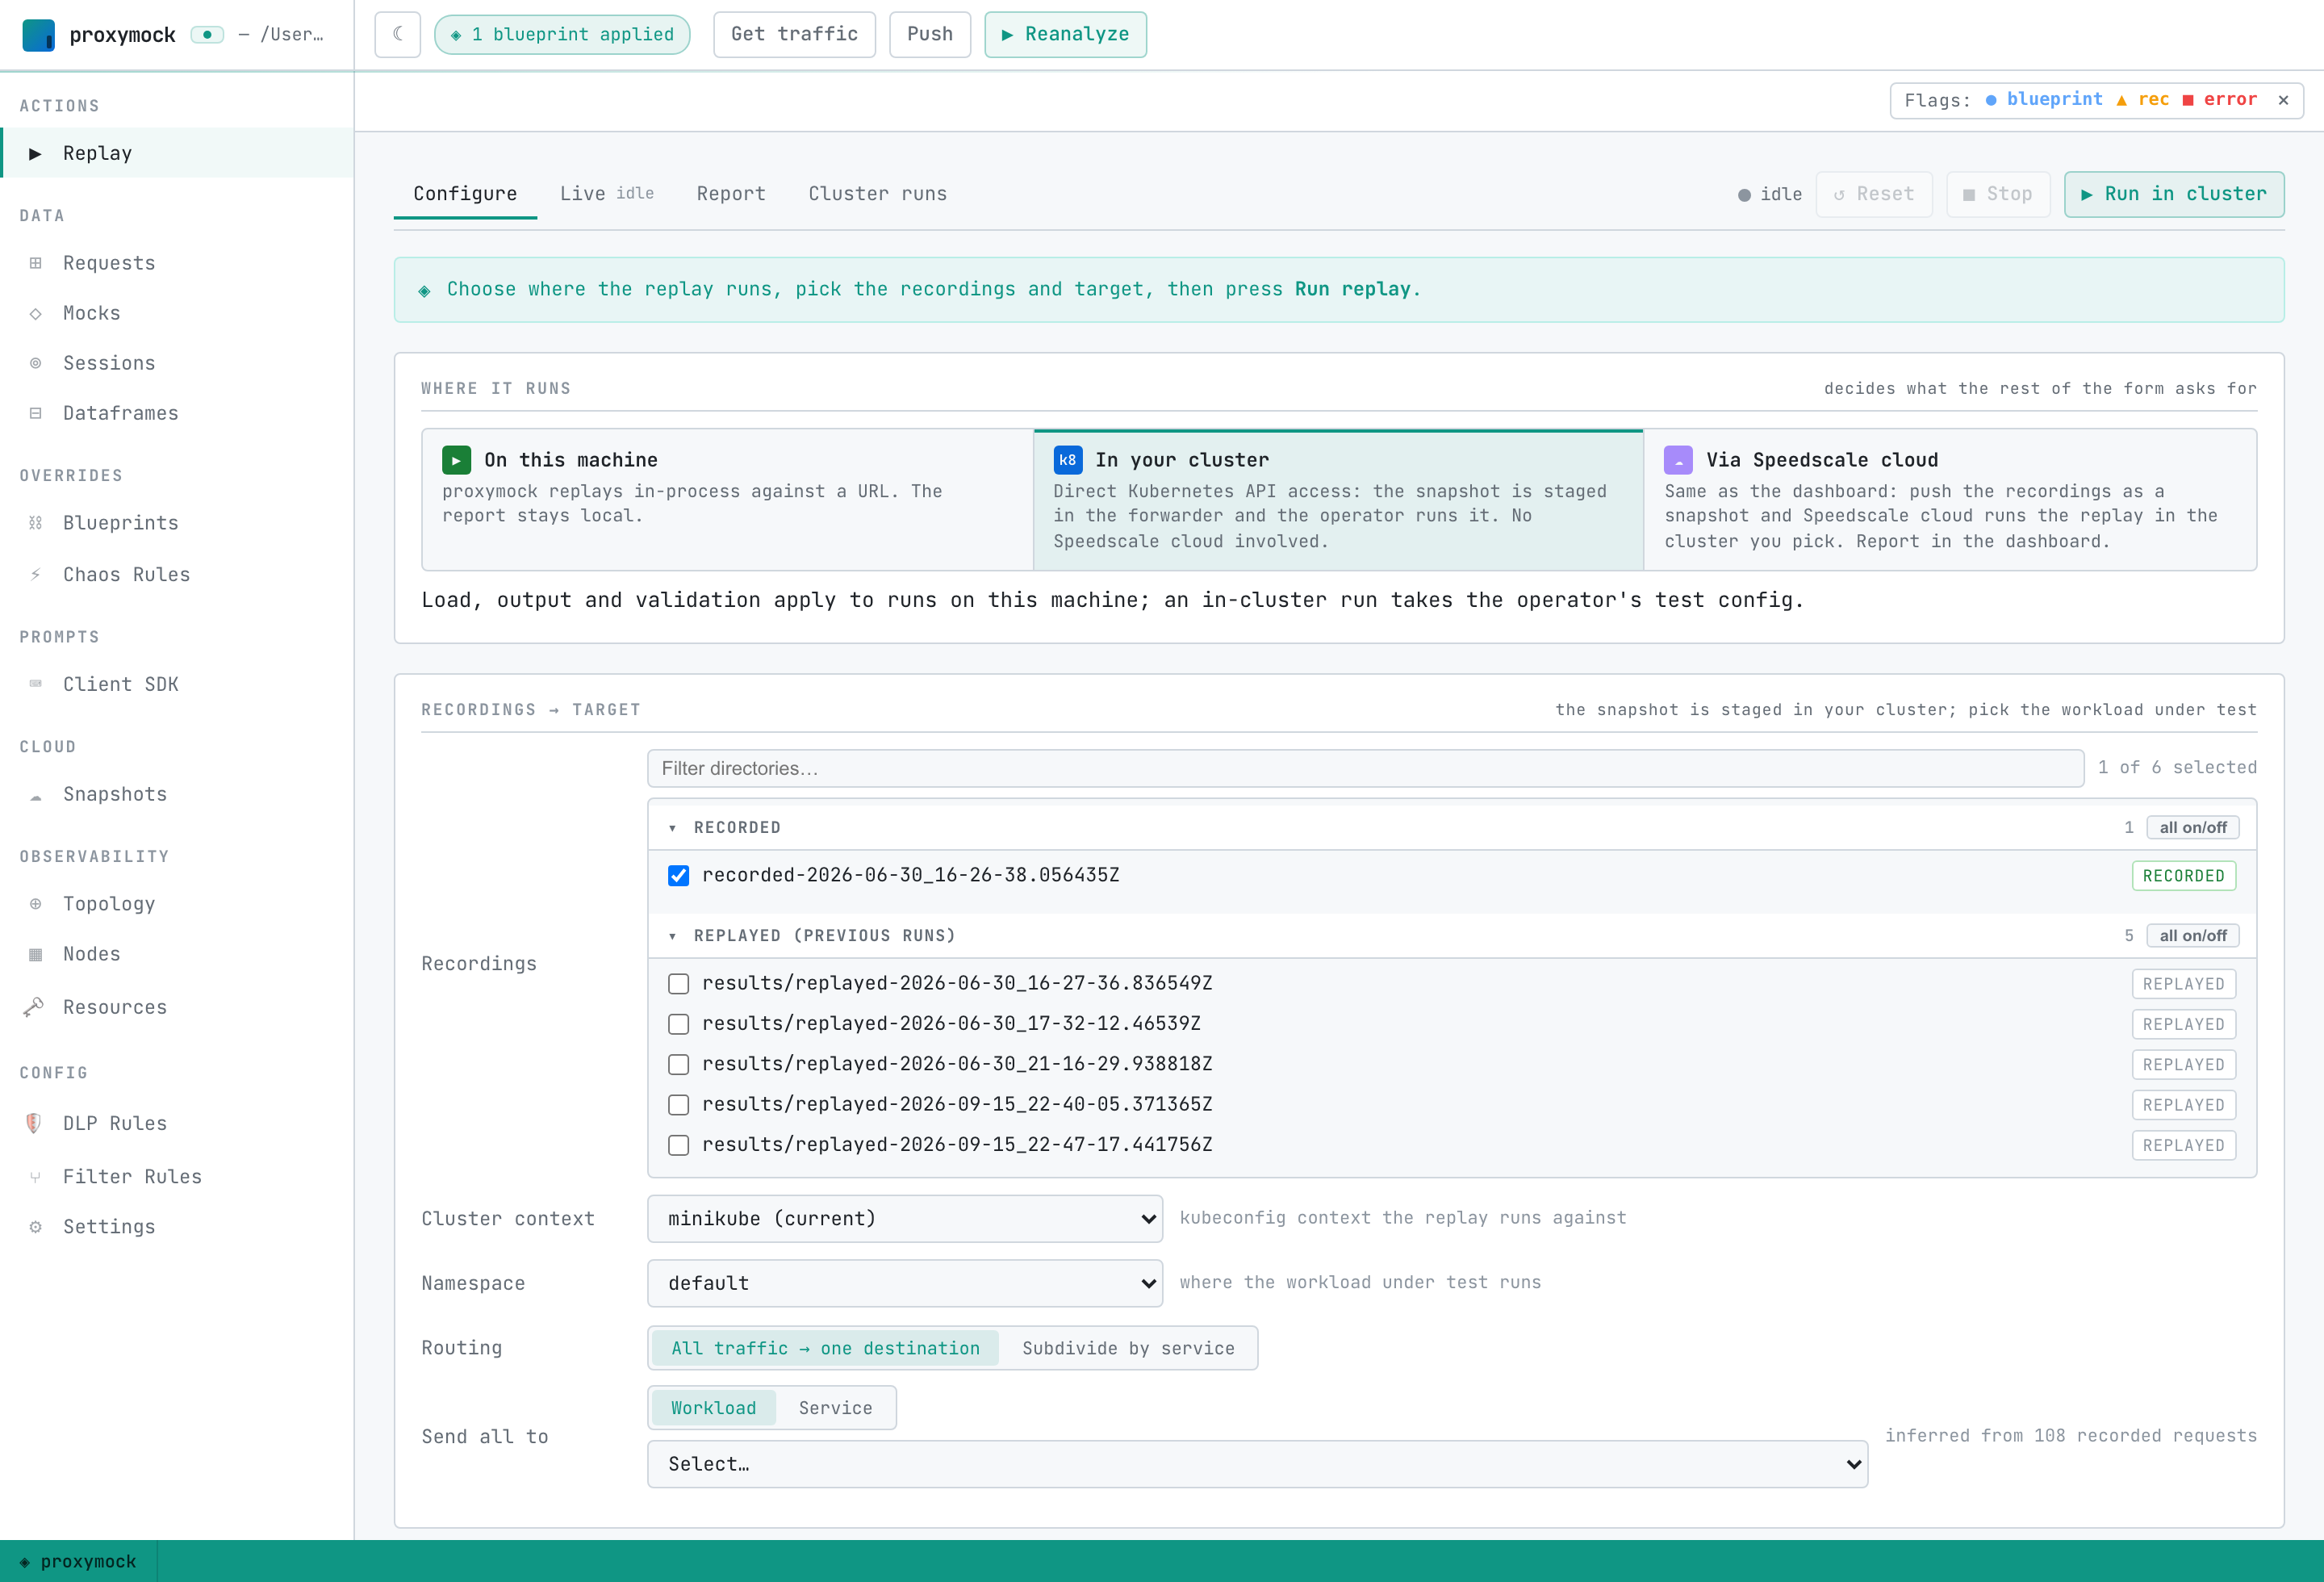Check replayed-2026-09-15_22-47-17 checkbox
The image size is (2324, 1582).
coord(678,1145)
